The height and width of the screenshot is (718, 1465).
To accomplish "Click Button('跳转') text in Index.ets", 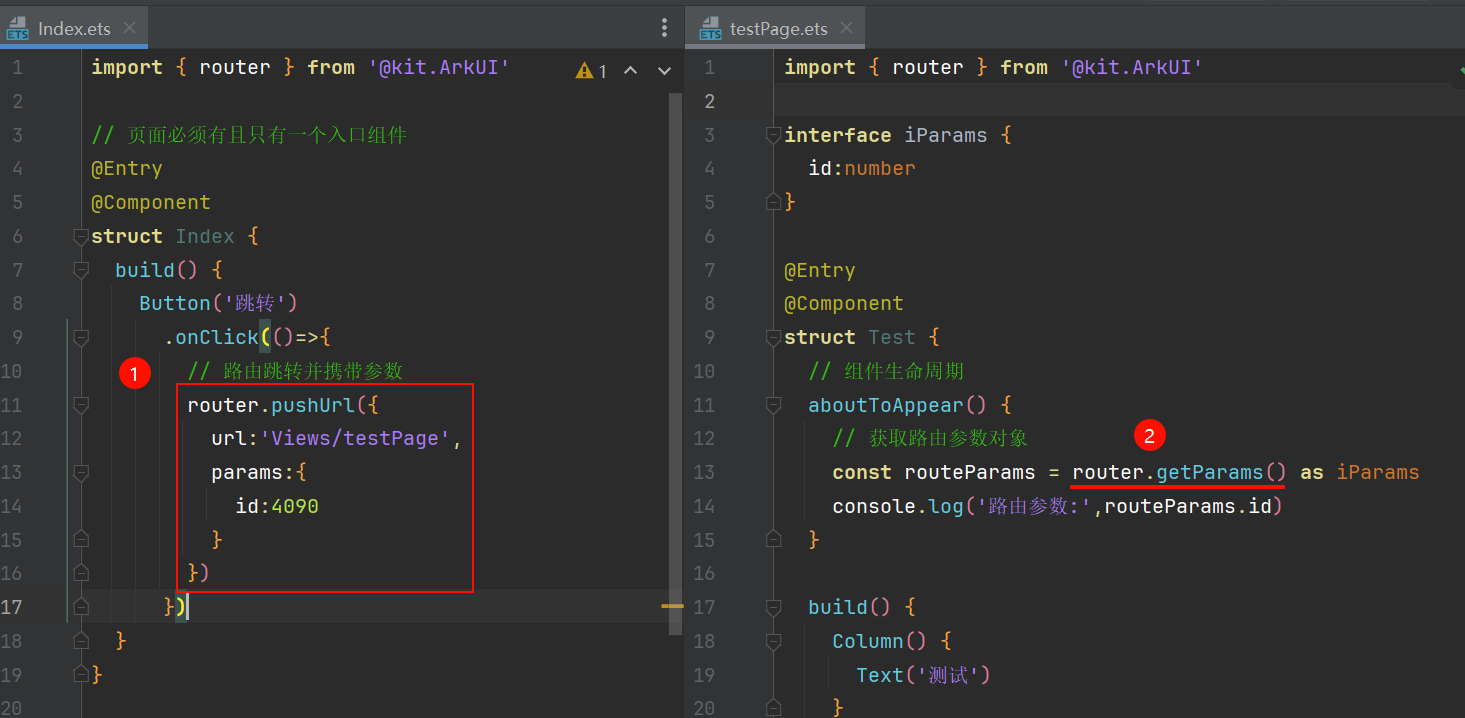I will point(218,304).
